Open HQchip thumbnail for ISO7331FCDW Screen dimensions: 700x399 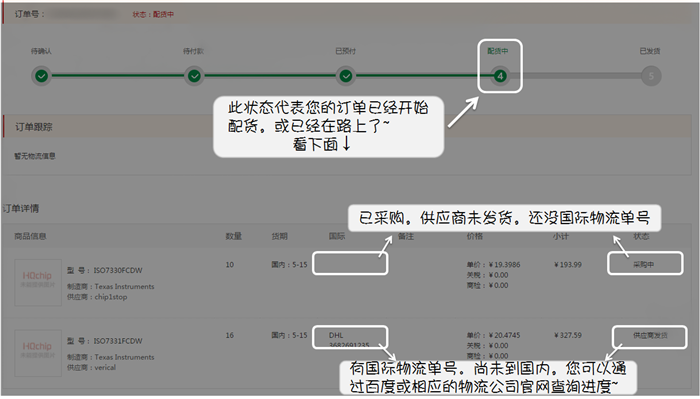coord(38,353)
